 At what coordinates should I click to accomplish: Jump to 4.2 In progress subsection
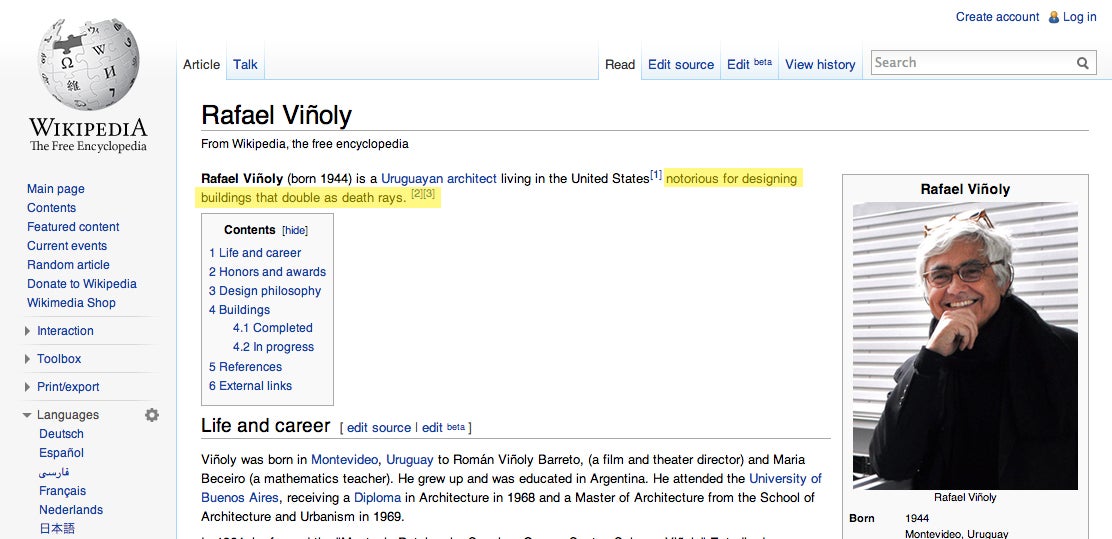tap(273, 348)
